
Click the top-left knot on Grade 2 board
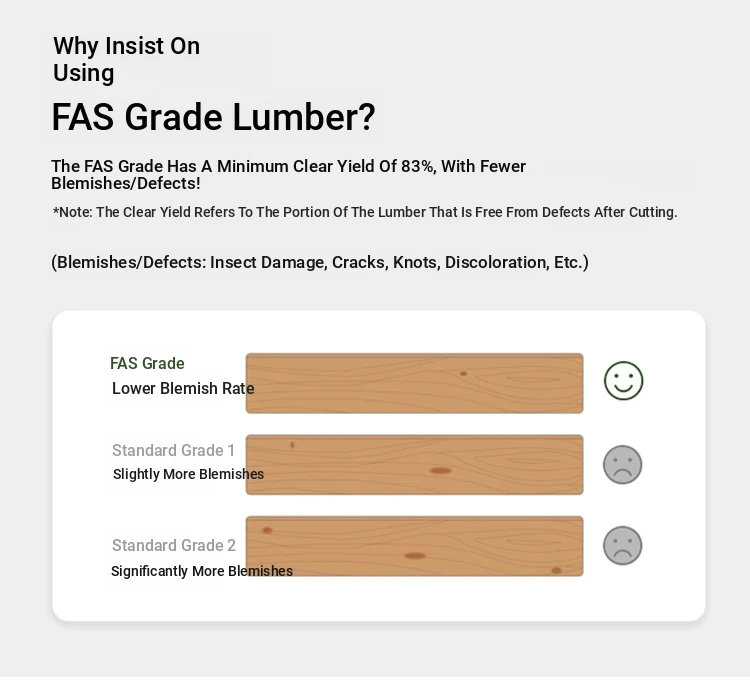(x=267, y=530)
